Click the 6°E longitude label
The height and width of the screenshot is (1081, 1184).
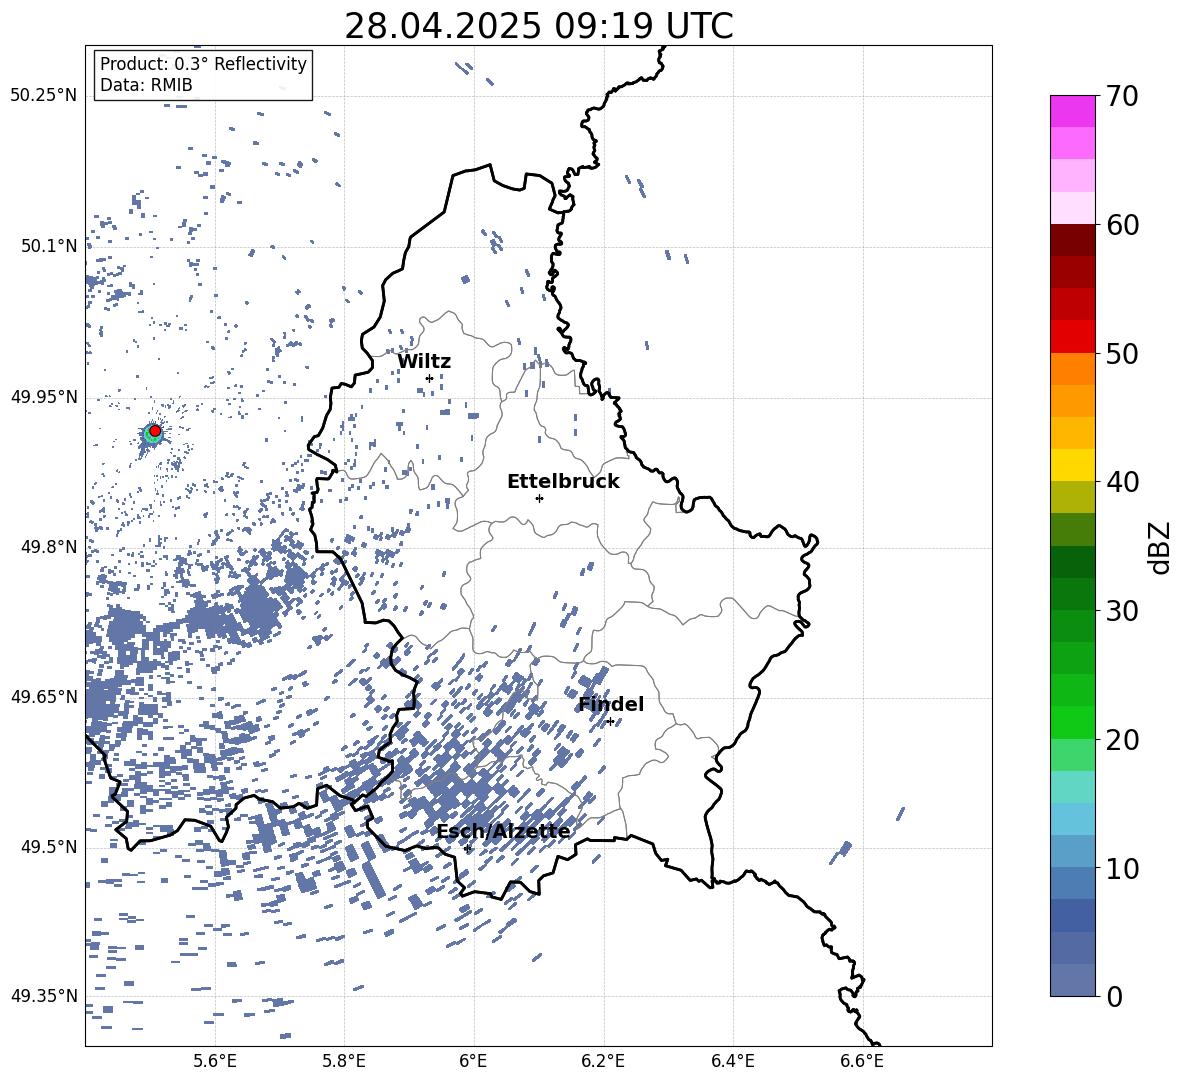tap(473, 1061)
